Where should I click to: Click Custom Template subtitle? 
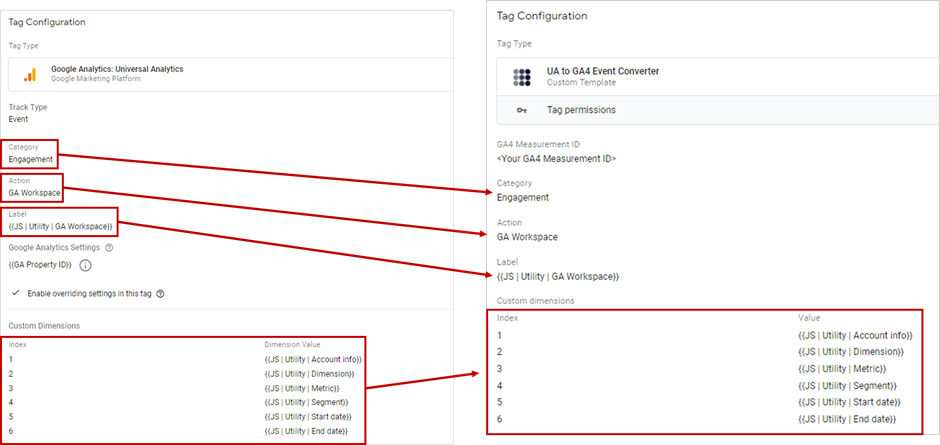coord(581,82)
